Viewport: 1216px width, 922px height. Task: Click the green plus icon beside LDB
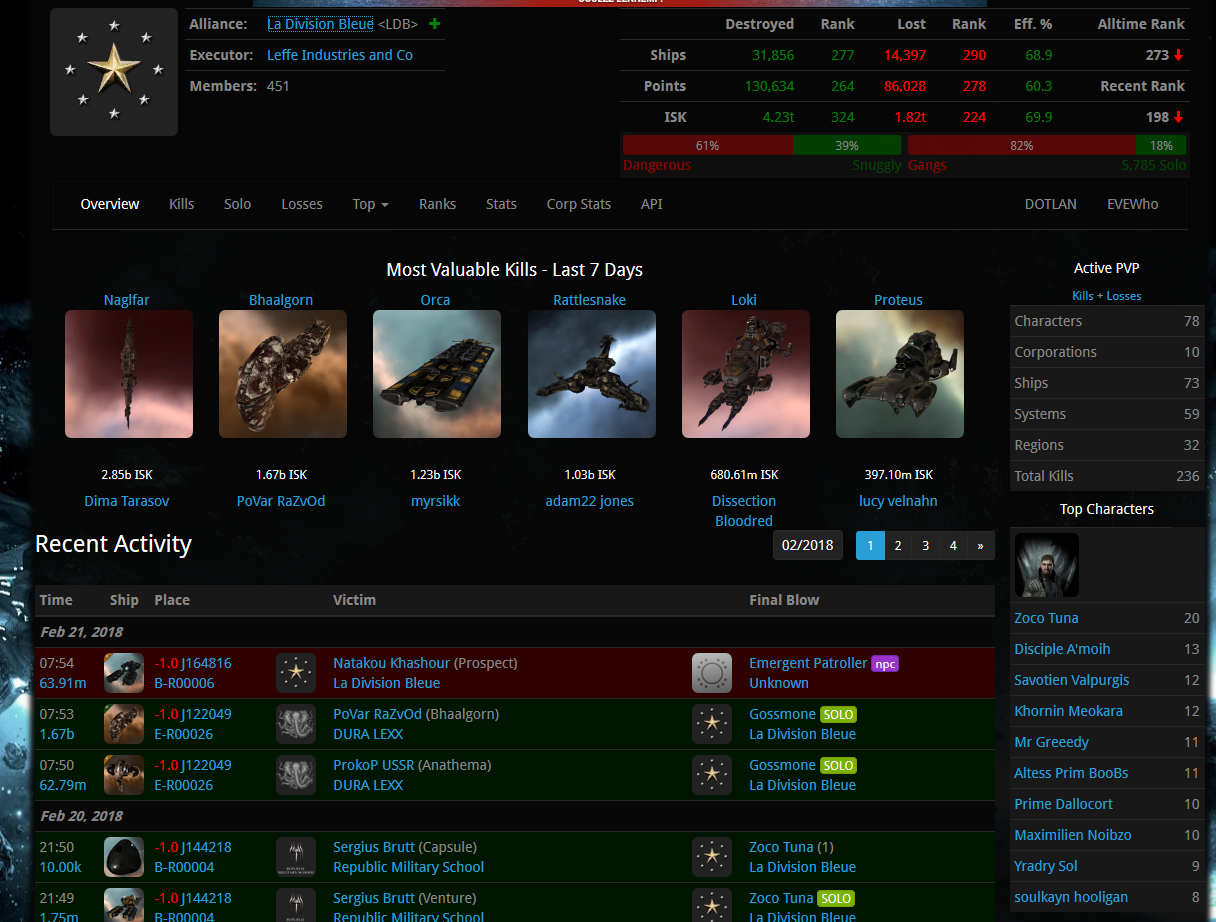(x=434, y=24)
